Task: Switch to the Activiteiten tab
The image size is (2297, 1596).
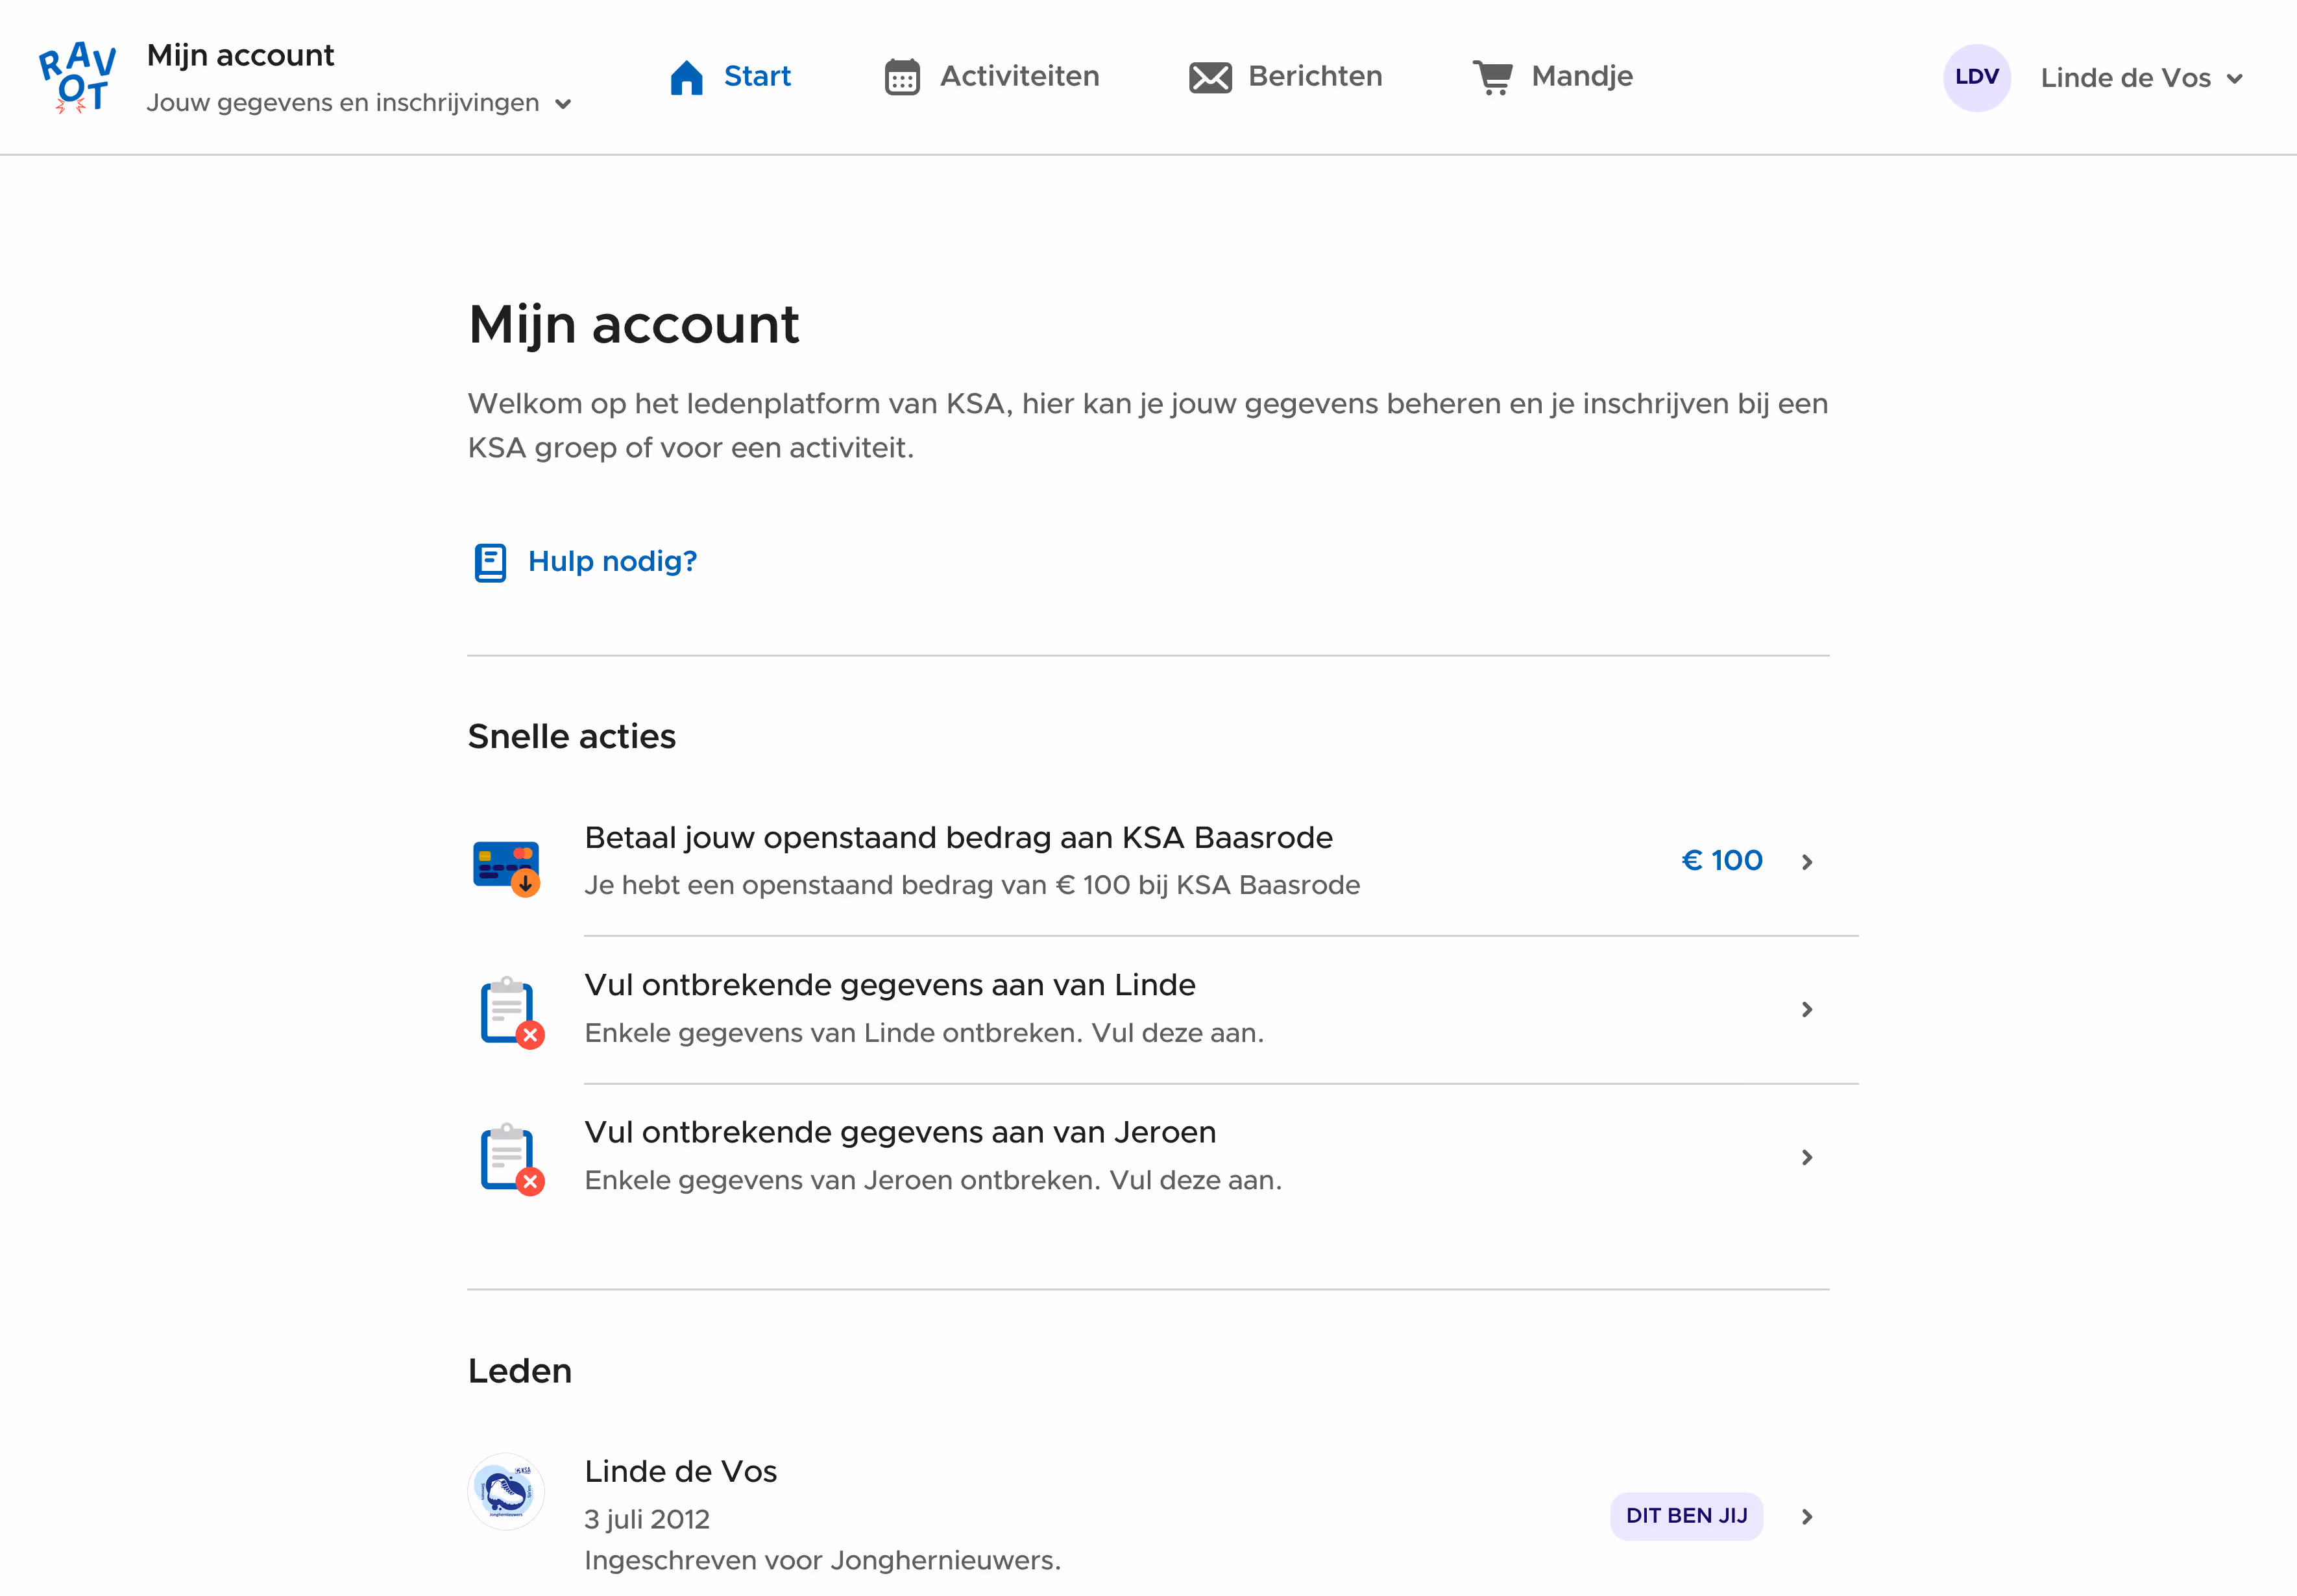Action: 1018,76
